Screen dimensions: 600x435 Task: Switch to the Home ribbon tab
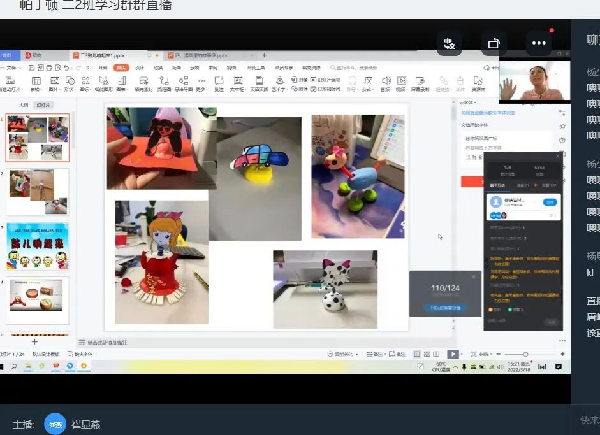(103, 68)
